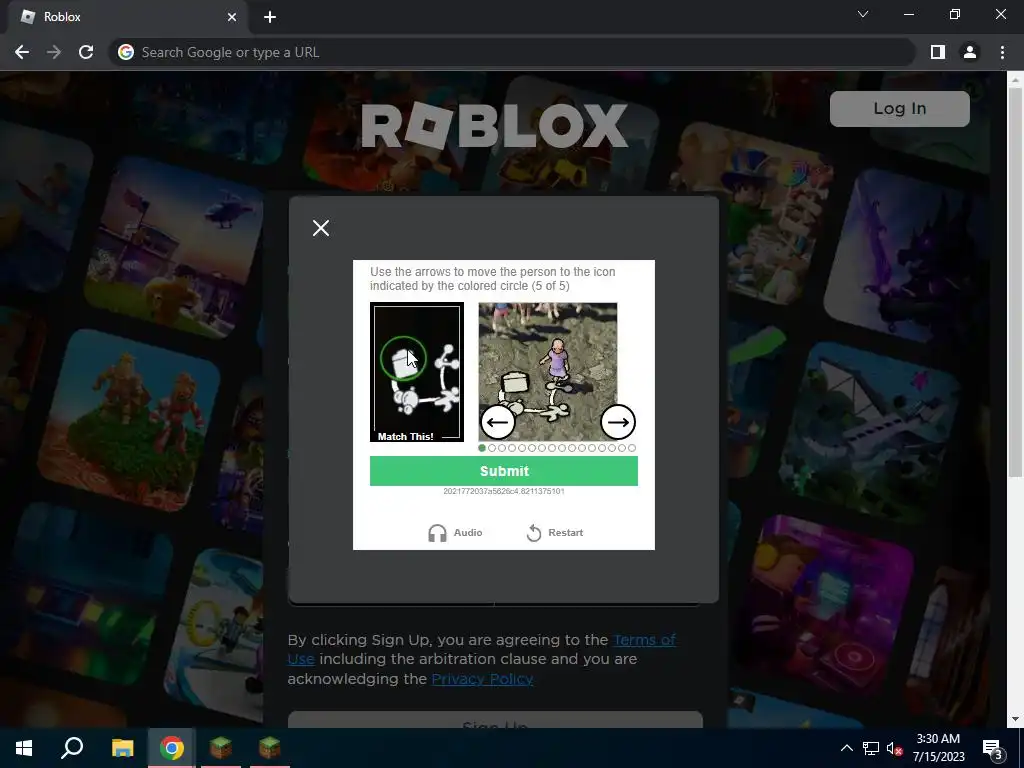Reload the current page

click(x=86, y=52)
